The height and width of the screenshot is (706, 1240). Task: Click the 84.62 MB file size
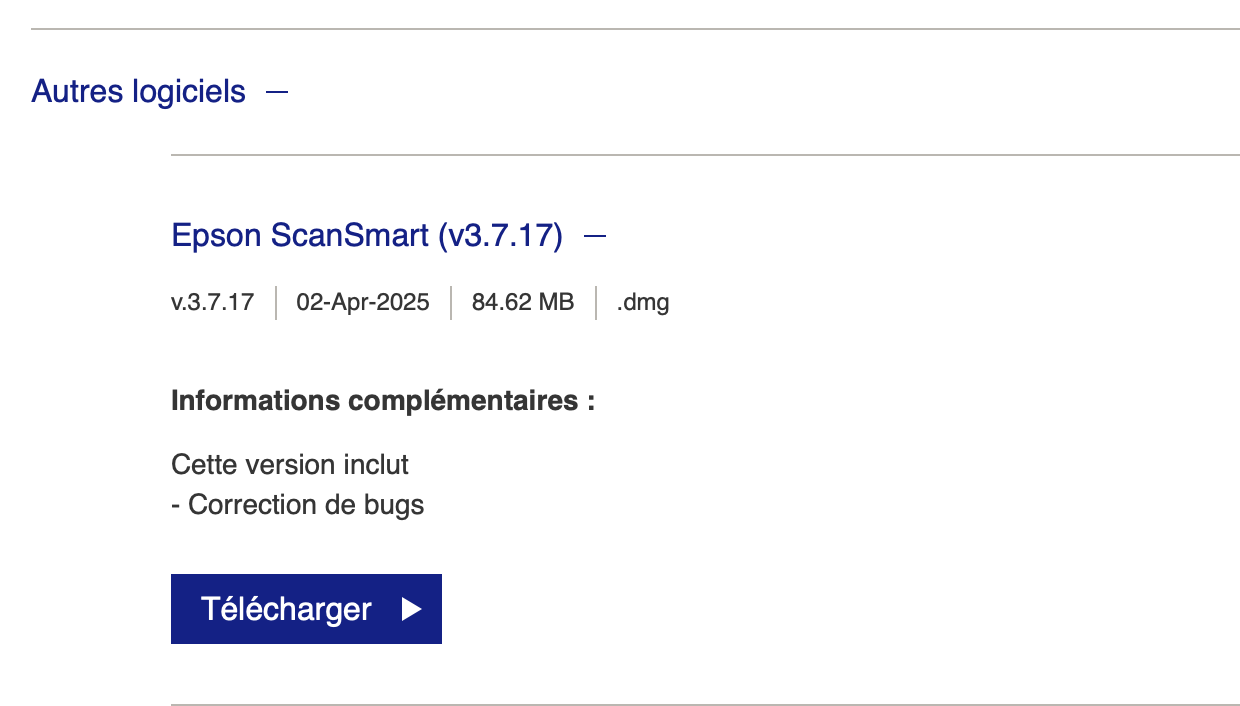tap(523, 302)
